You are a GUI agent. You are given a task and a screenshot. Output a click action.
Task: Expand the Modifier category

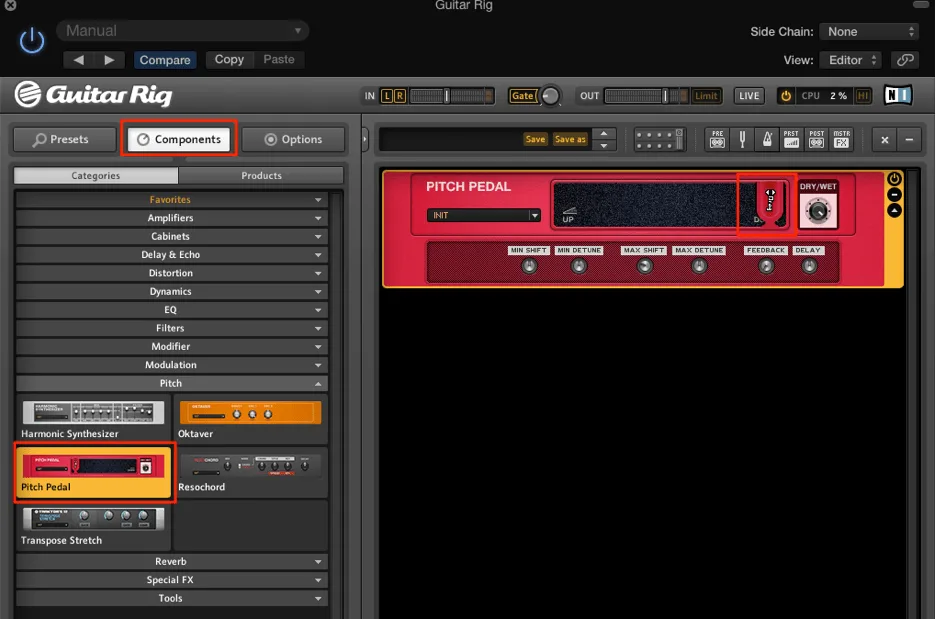[x=172, y=346]
